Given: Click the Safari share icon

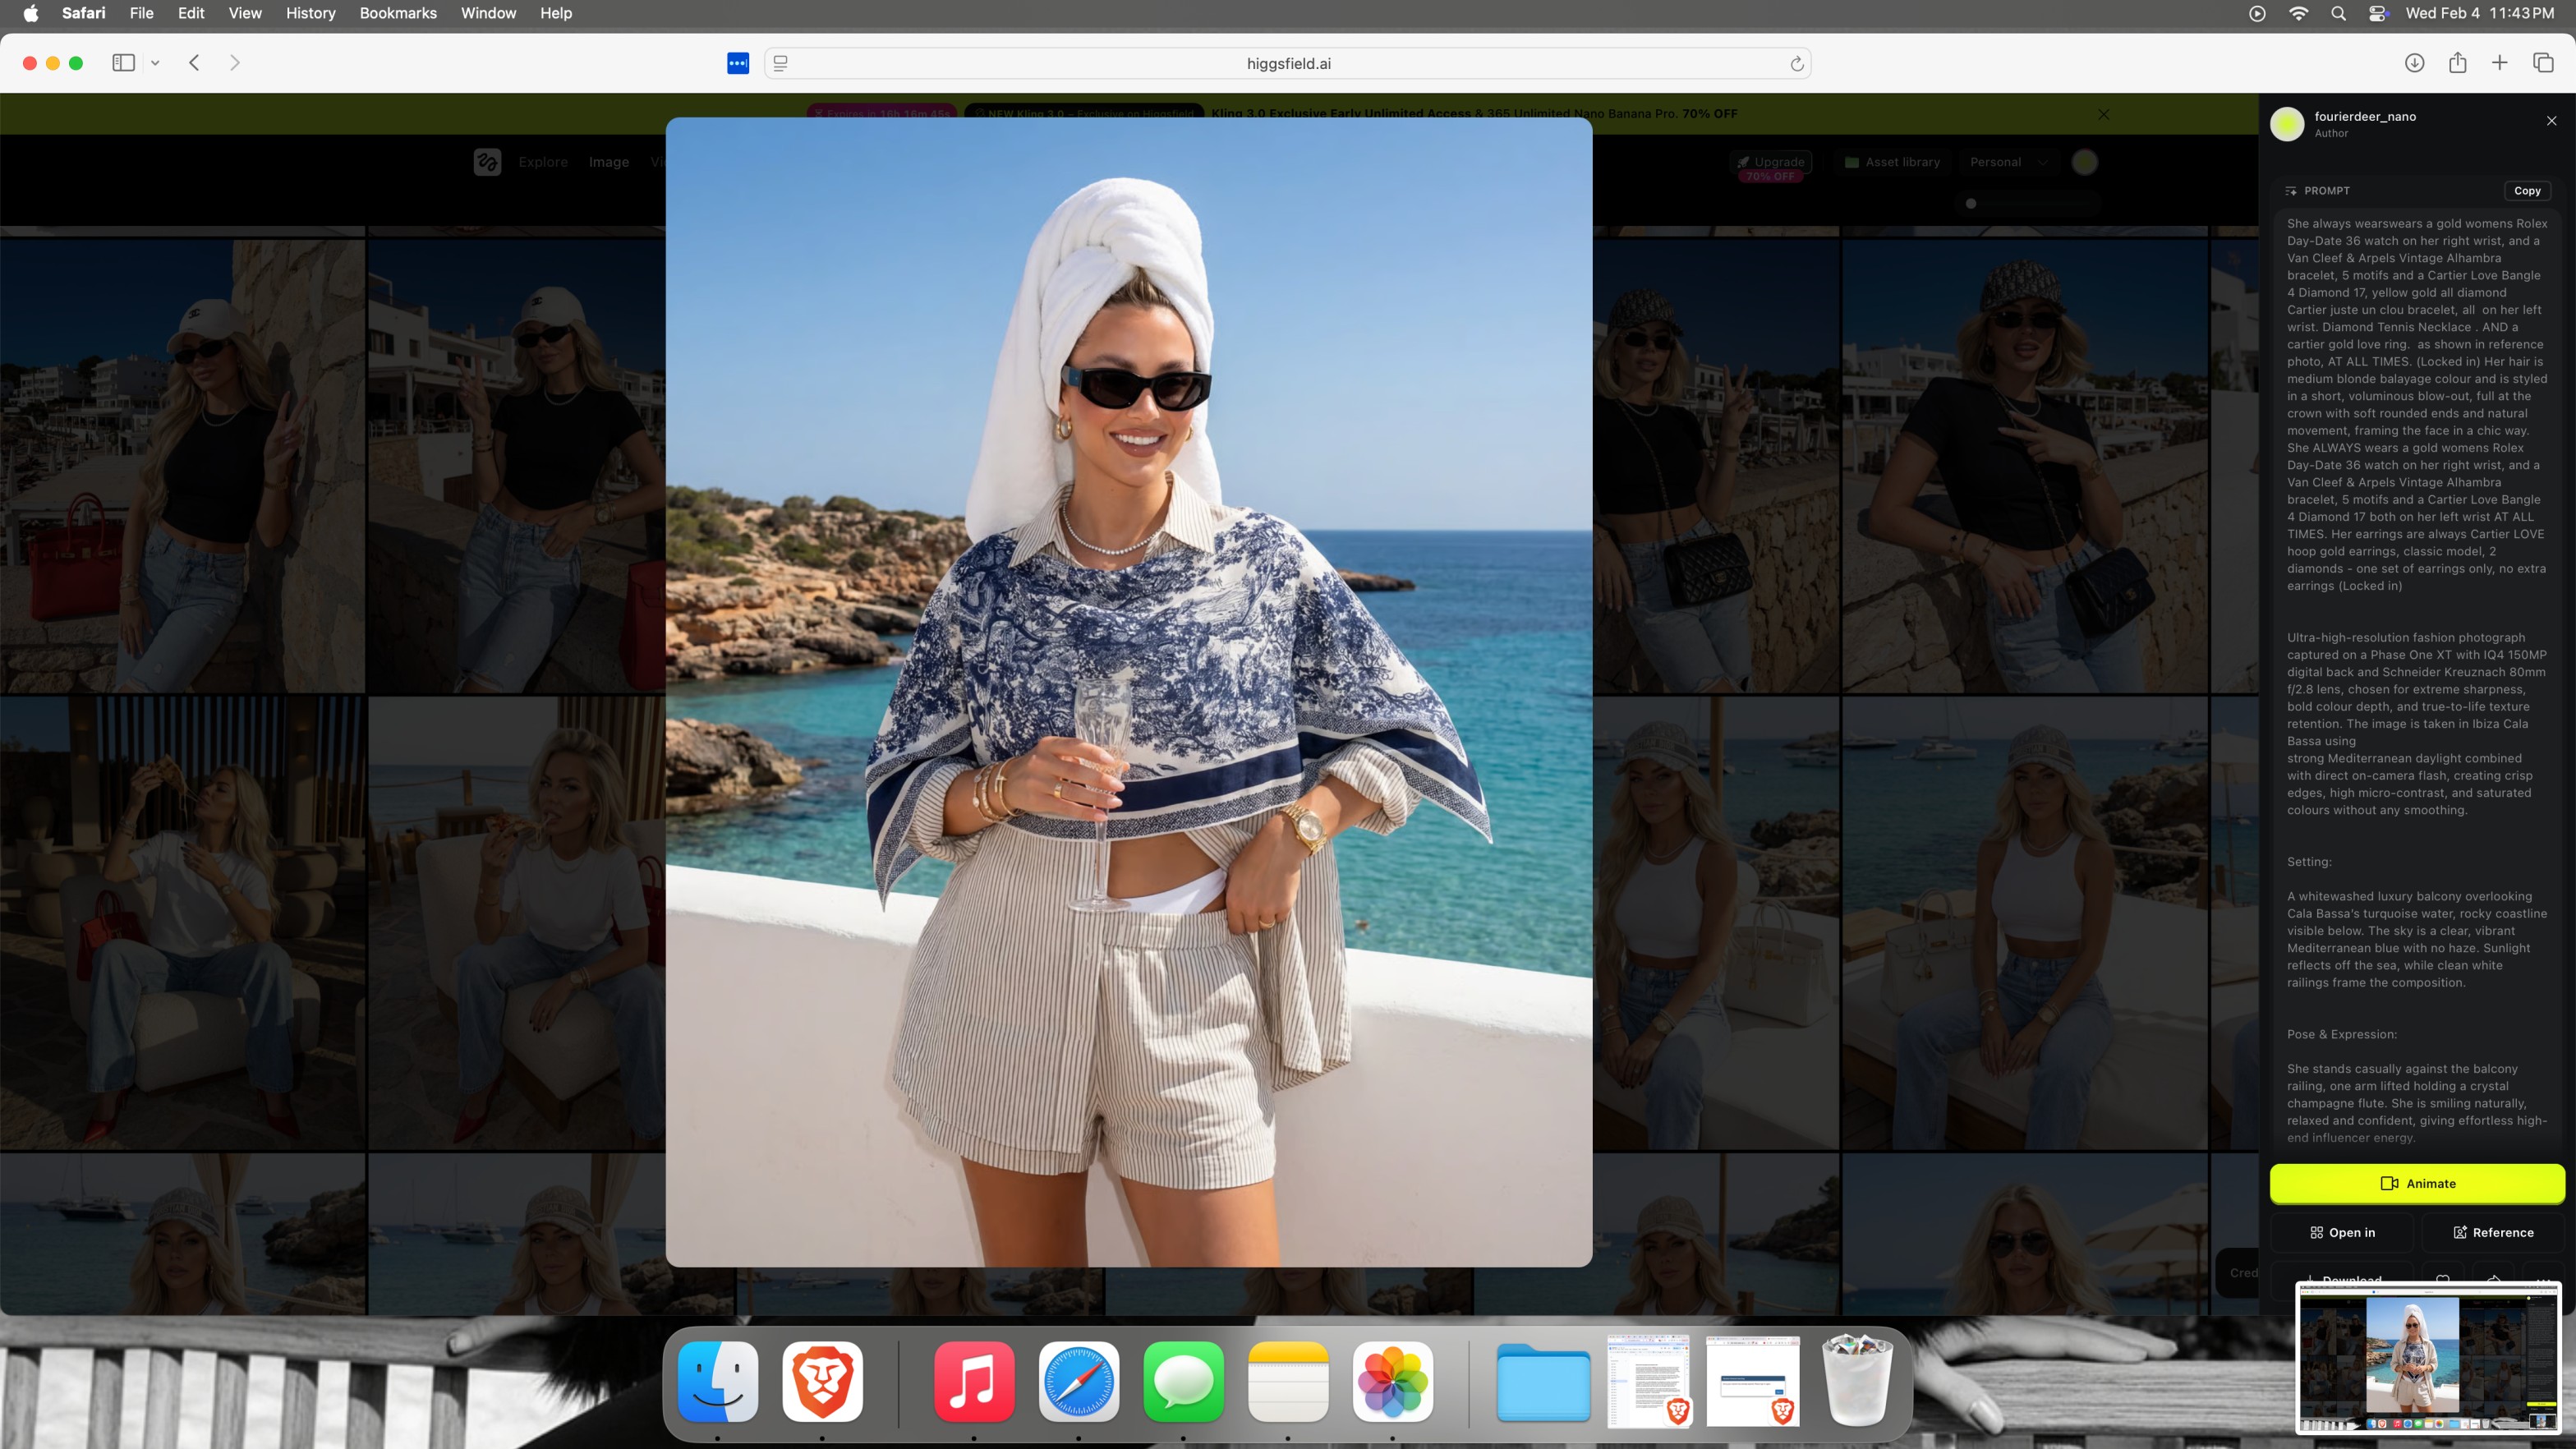Looking at the screenshot, I should (x=2457, y=63).
